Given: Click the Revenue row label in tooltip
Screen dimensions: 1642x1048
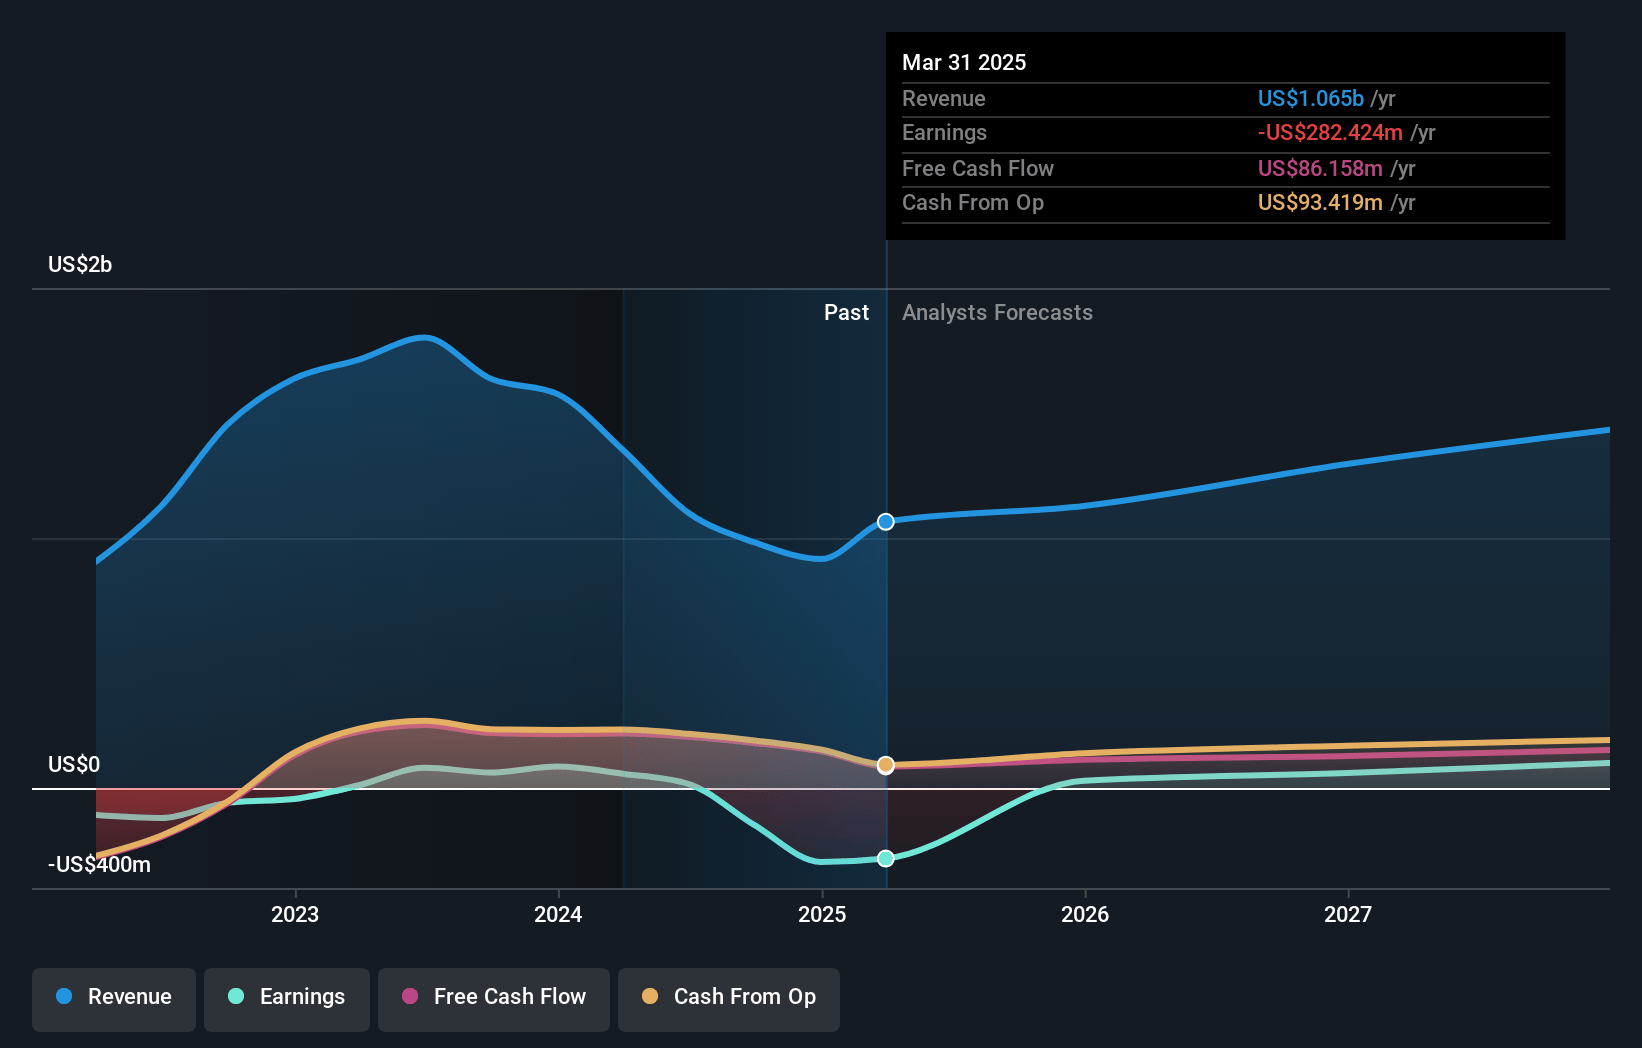Looking at the screenshot, I should tap(944, 98).
